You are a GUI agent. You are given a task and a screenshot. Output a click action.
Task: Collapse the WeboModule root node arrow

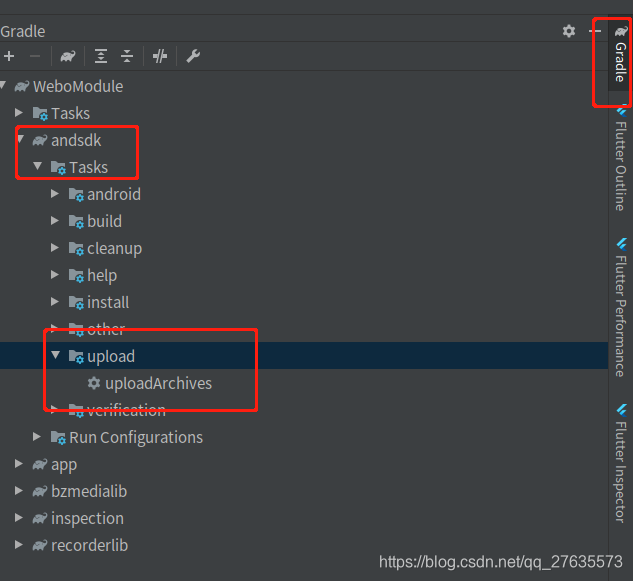[x=3, y=85]
